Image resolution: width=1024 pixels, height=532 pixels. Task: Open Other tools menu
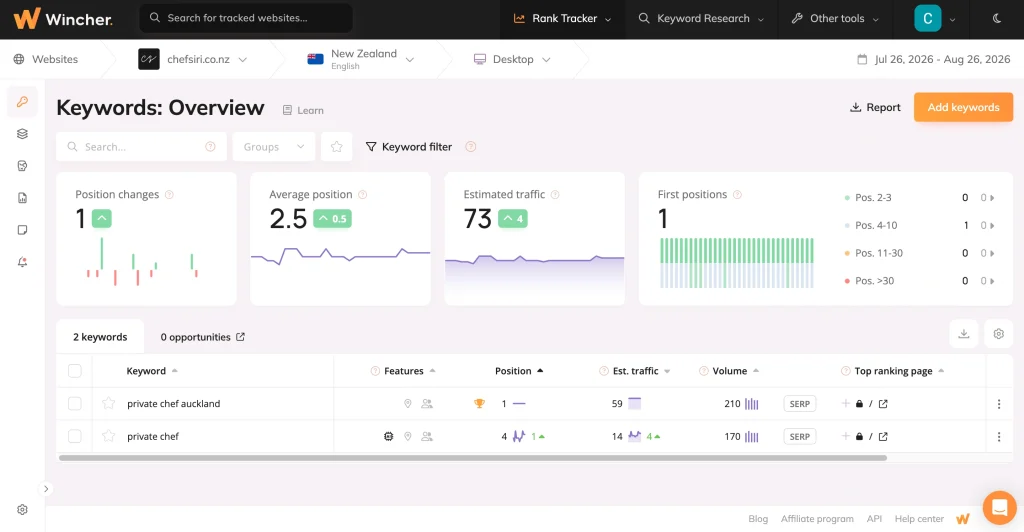[837, 18]
